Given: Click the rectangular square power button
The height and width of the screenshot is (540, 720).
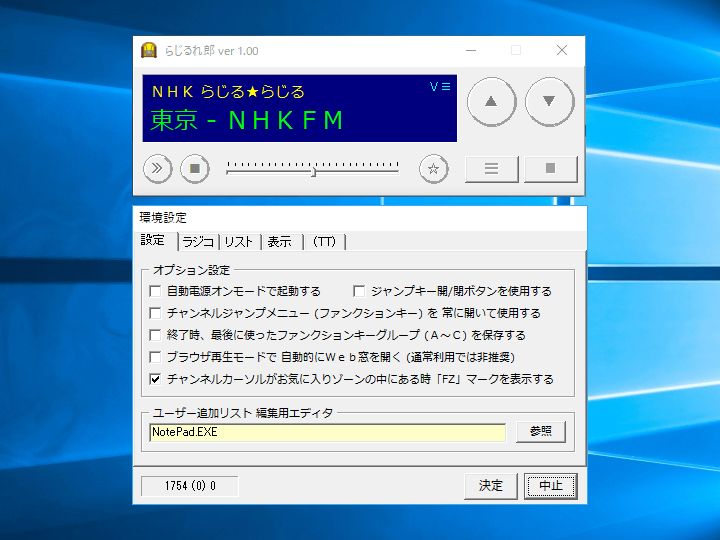Looking at the screenshot, I should pos(551,169).
